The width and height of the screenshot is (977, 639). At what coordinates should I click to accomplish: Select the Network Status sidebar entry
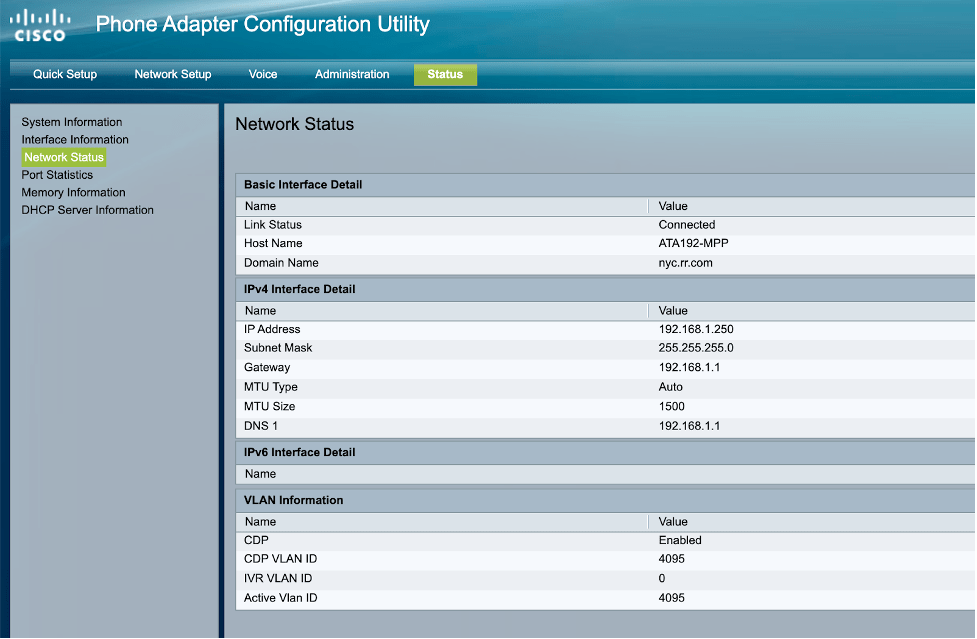[x=63, y=157]
